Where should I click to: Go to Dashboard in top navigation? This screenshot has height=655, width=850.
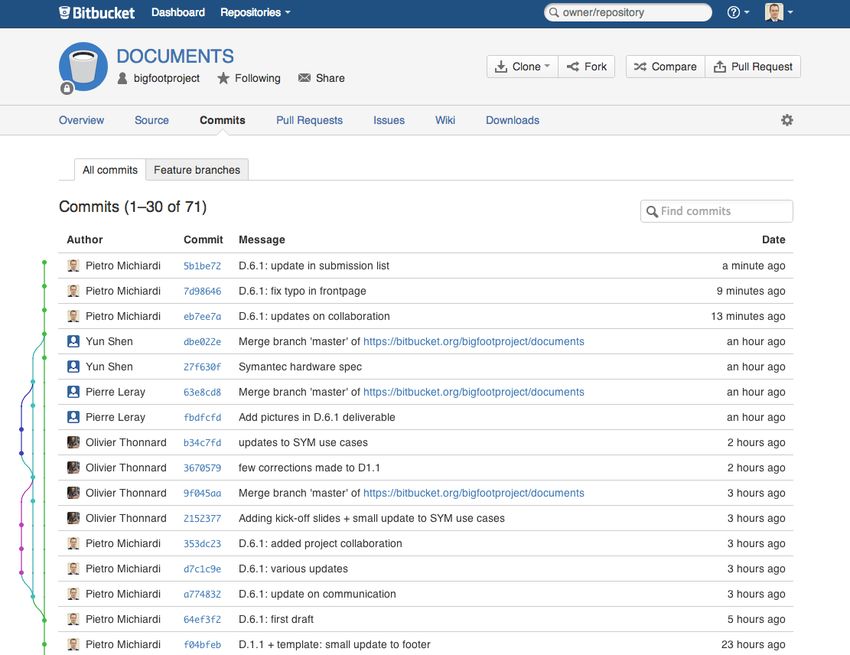click(x=178, y=12)
